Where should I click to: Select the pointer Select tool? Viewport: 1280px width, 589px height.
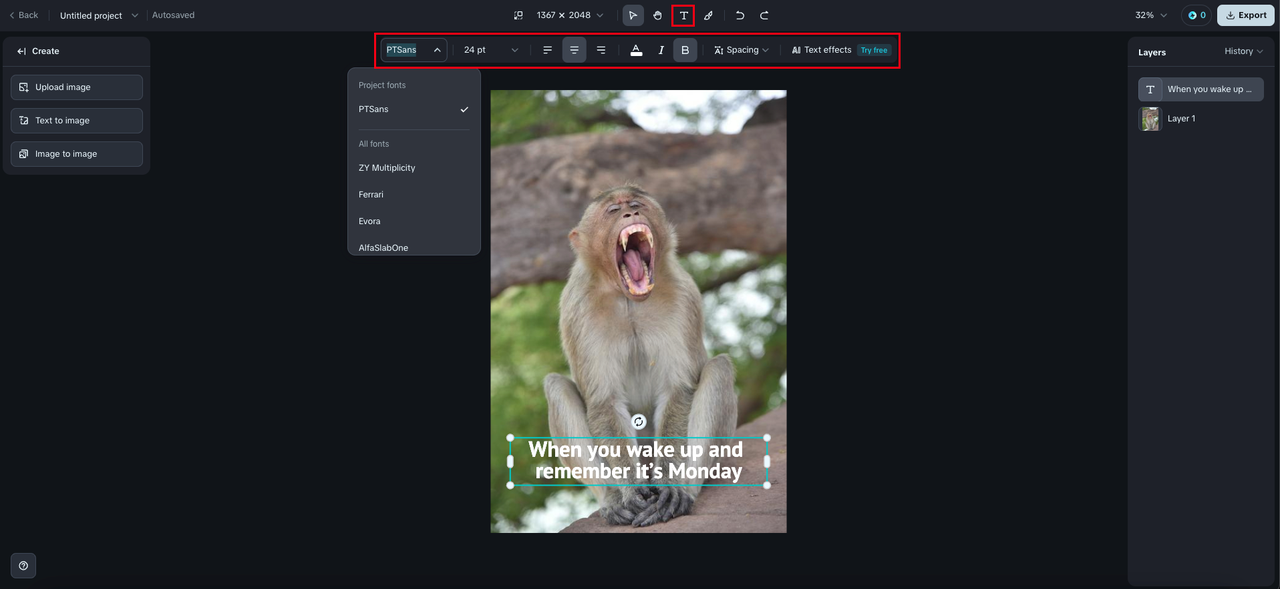[x=633, y=15]
